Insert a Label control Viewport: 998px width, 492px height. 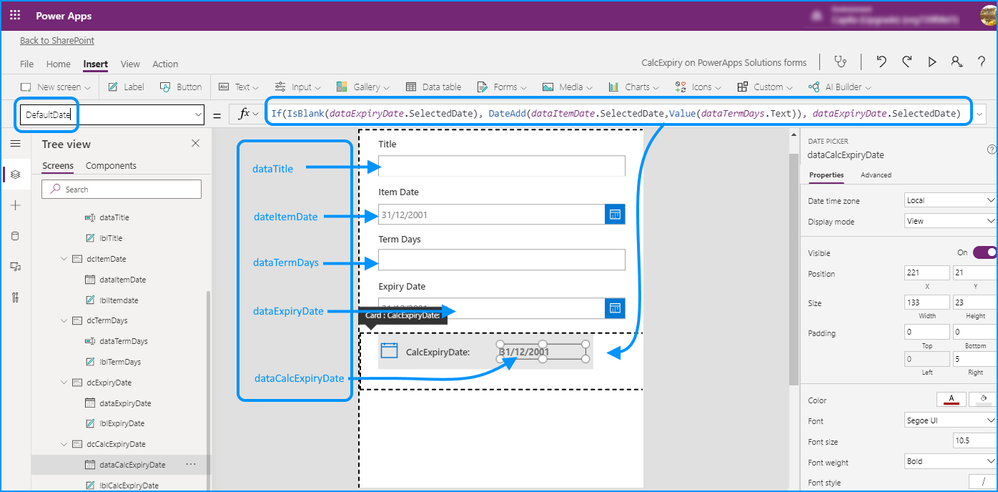point(126,87)
